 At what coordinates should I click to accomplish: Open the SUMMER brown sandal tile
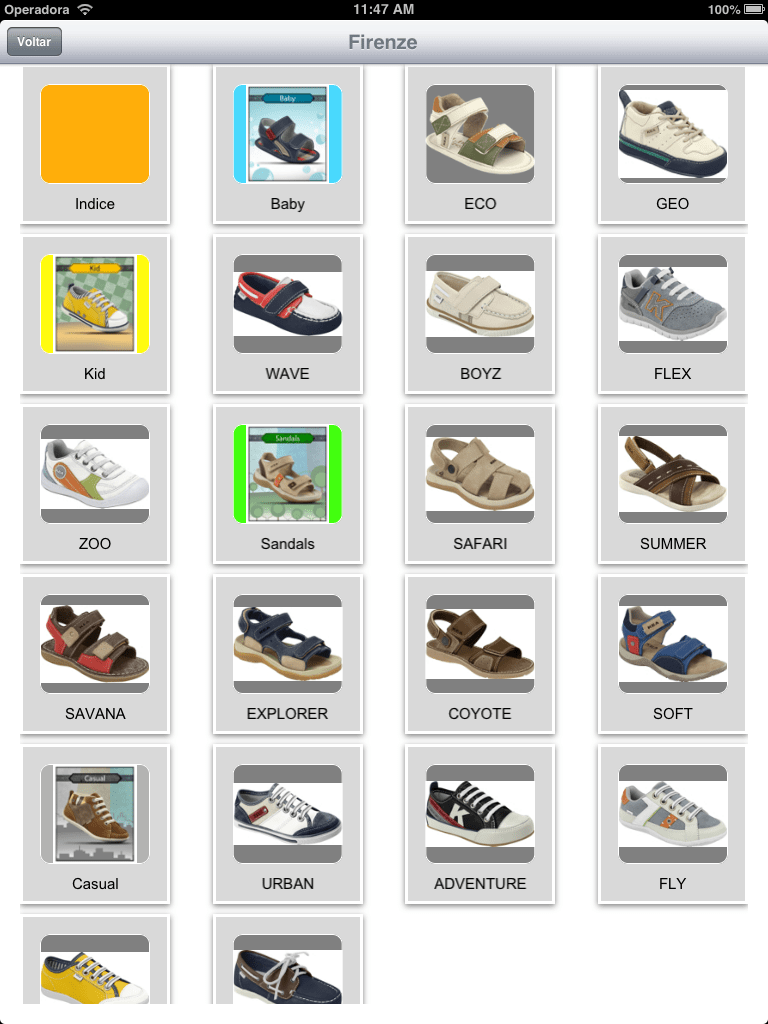pyautogui.click(x=673, y=484)
